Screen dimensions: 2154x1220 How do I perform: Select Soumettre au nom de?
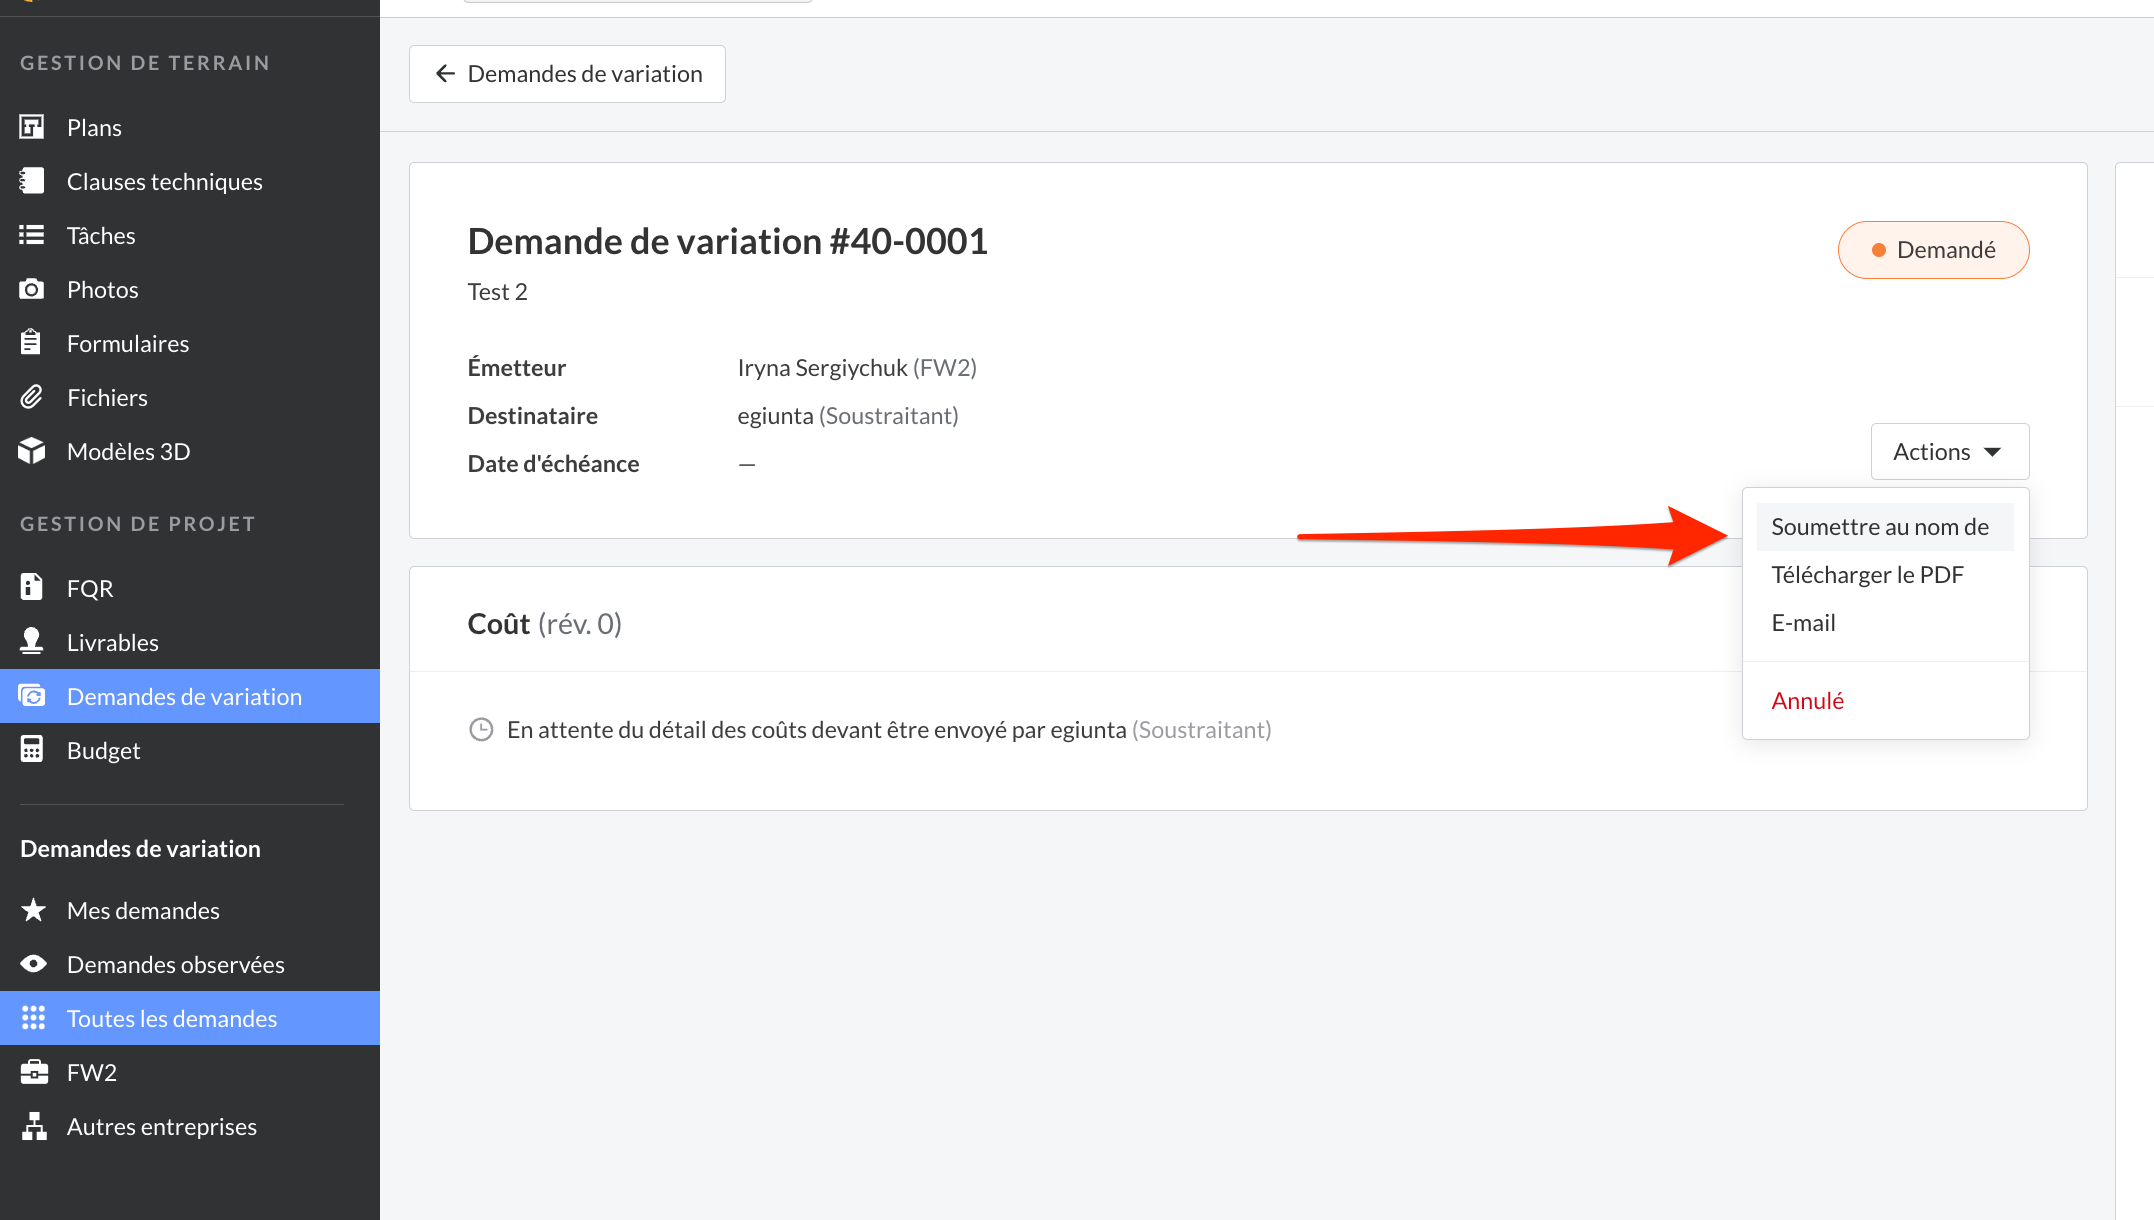click(1879, 527)
